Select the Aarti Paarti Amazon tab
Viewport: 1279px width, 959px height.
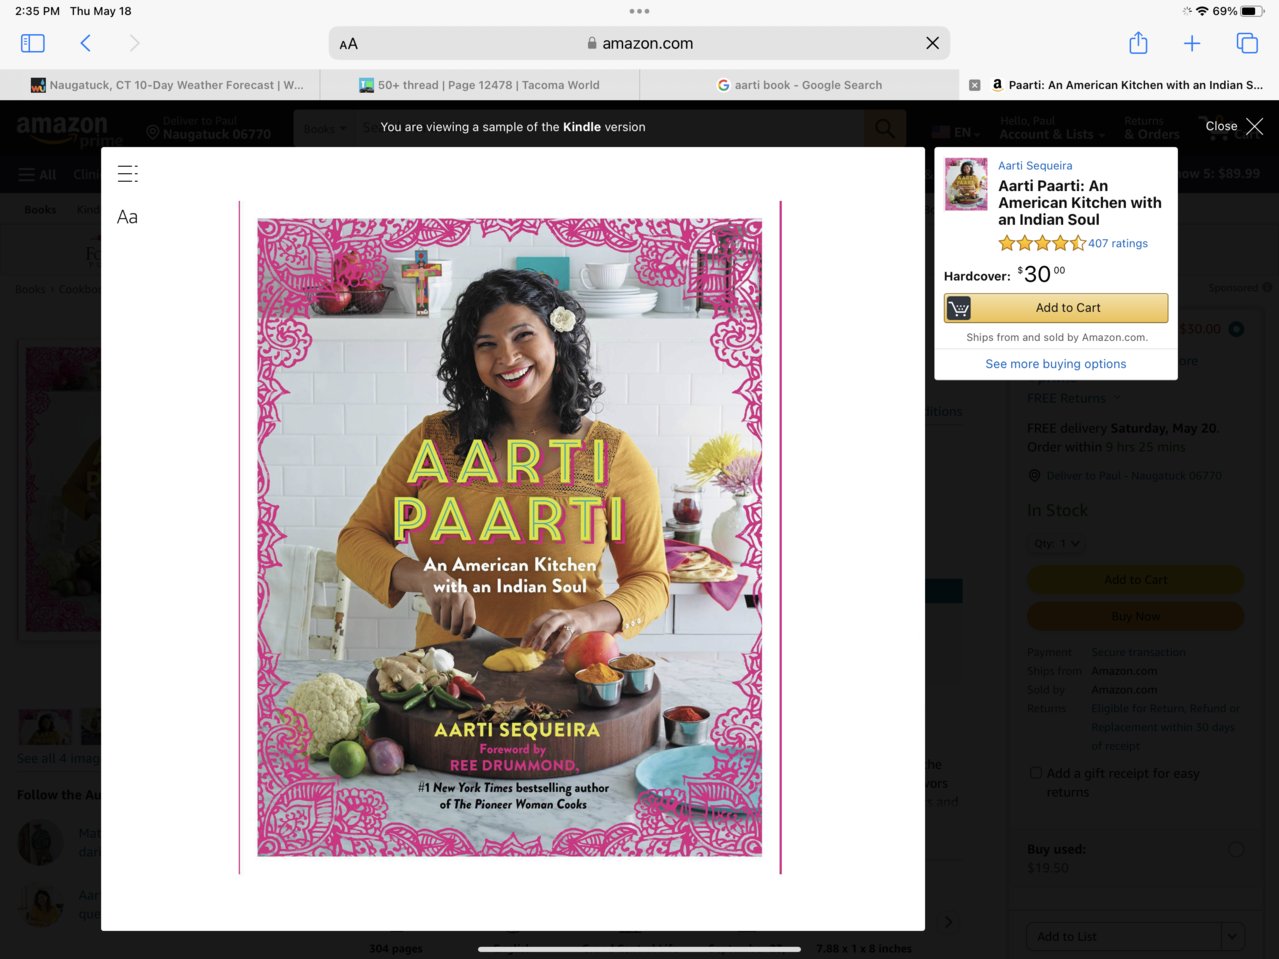coord(1120,85)
